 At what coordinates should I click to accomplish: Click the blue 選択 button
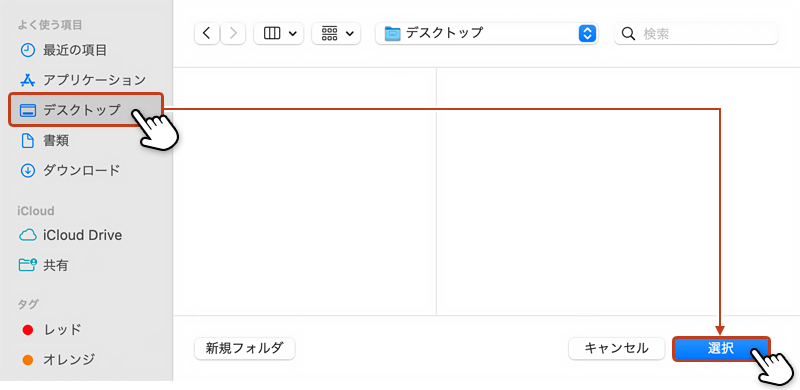tap(721, 349)
